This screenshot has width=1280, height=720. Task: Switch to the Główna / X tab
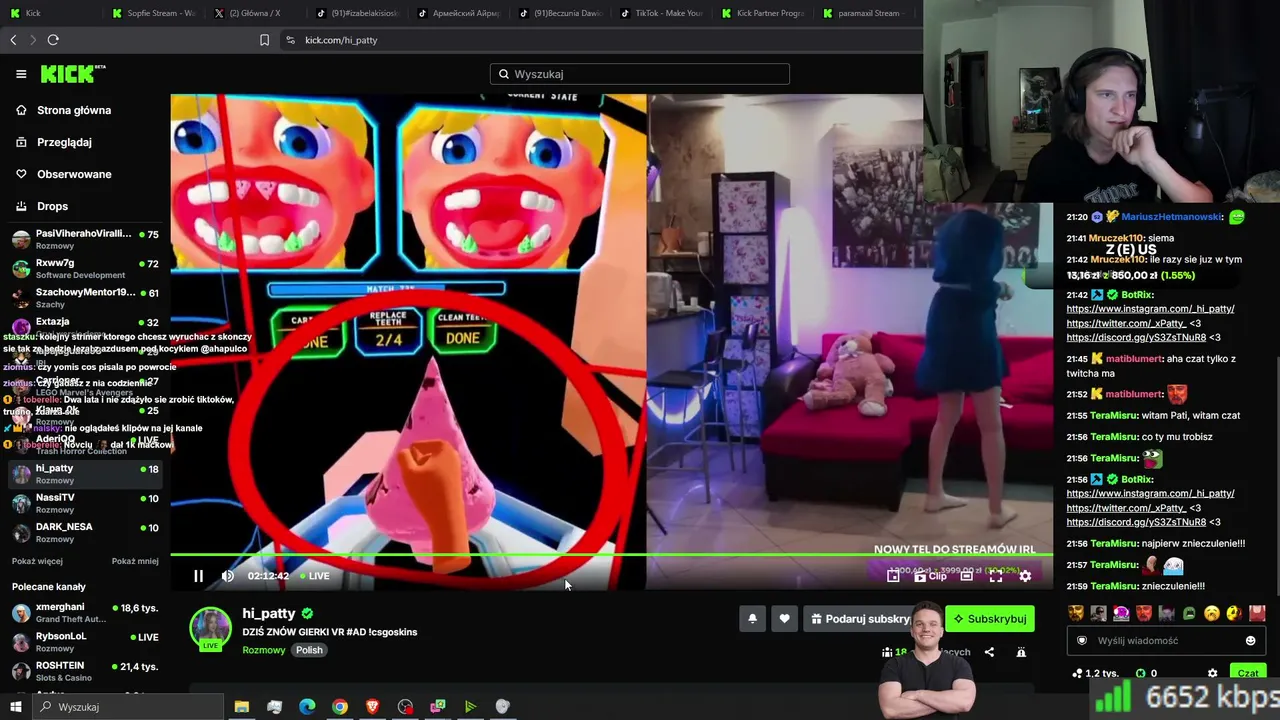[254, 13]
